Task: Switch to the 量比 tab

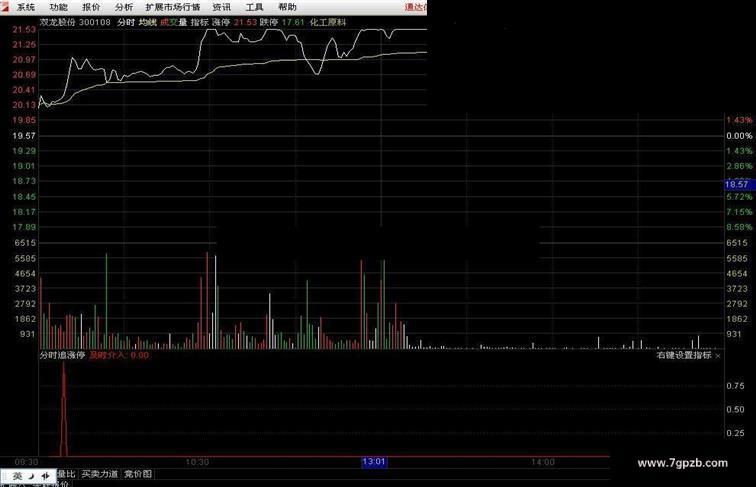Action: click(66, 474)
